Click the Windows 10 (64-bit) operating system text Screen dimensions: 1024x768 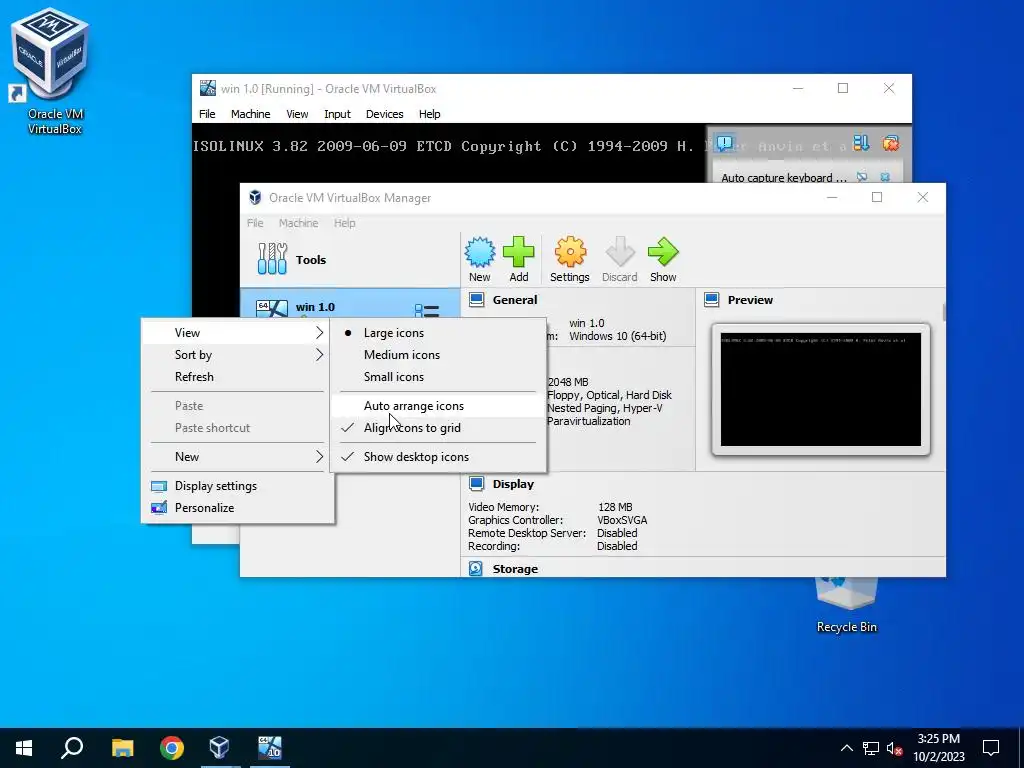pos(618,336)
